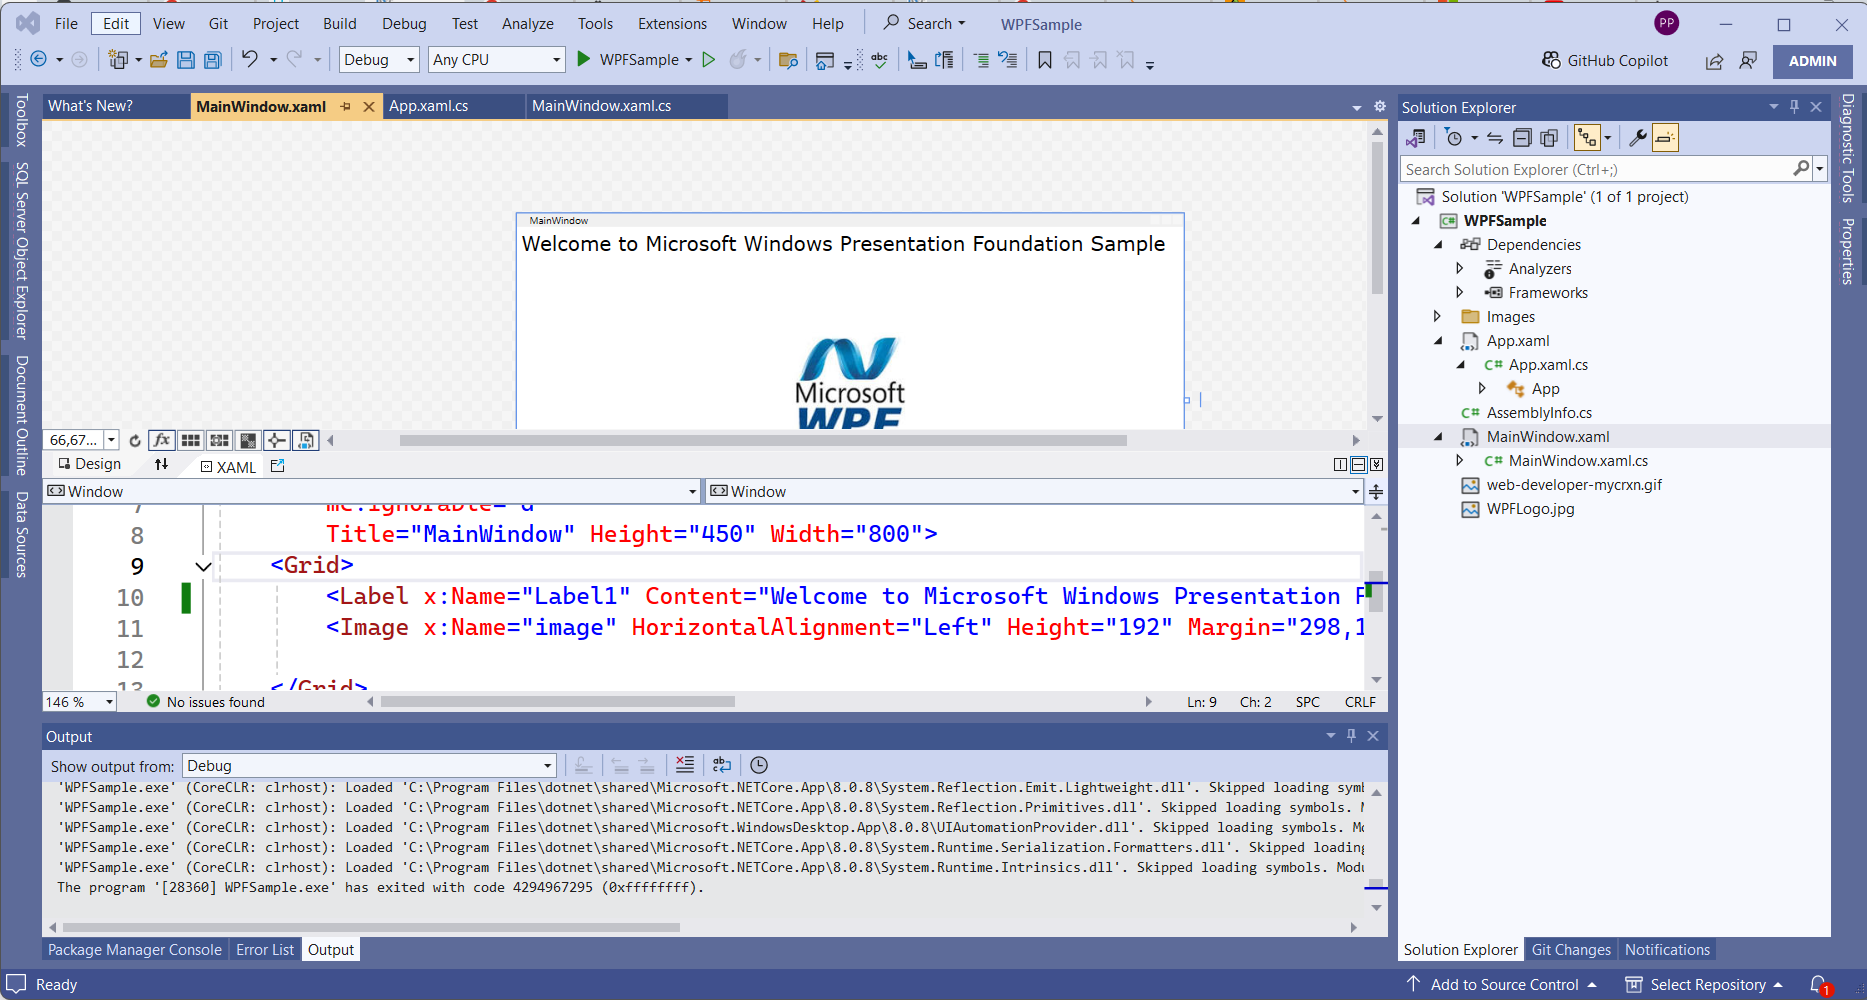Toggle the designer effects fx button
1867x1000 pixels.
(161, 440)
